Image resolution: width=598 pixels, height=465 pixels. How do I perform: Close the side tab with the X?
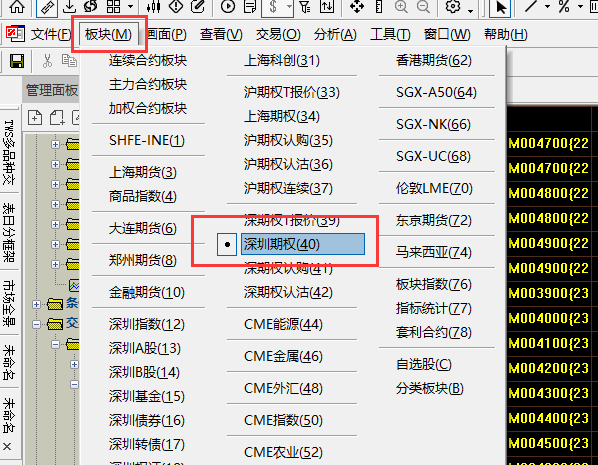(7, 446)
